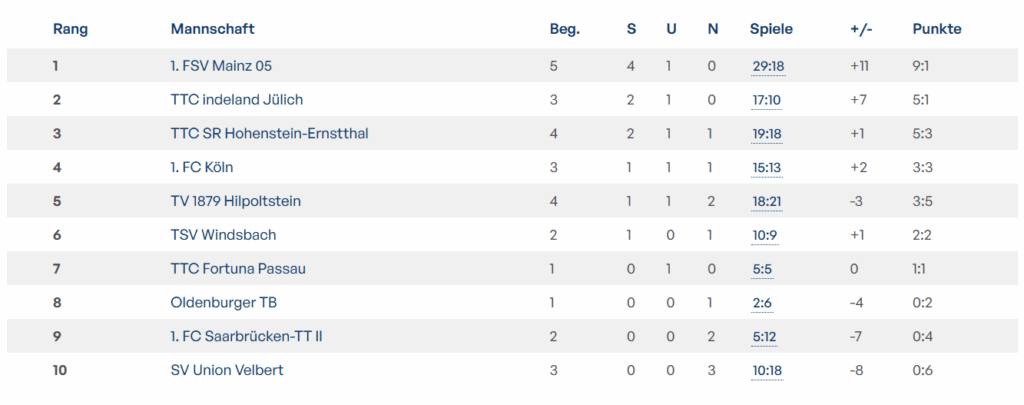Image resolution: width=1024 pixels, height=405 pixels.
Task: Open the 1. FSV Mainz 05 team link
Action: point(221,66)
